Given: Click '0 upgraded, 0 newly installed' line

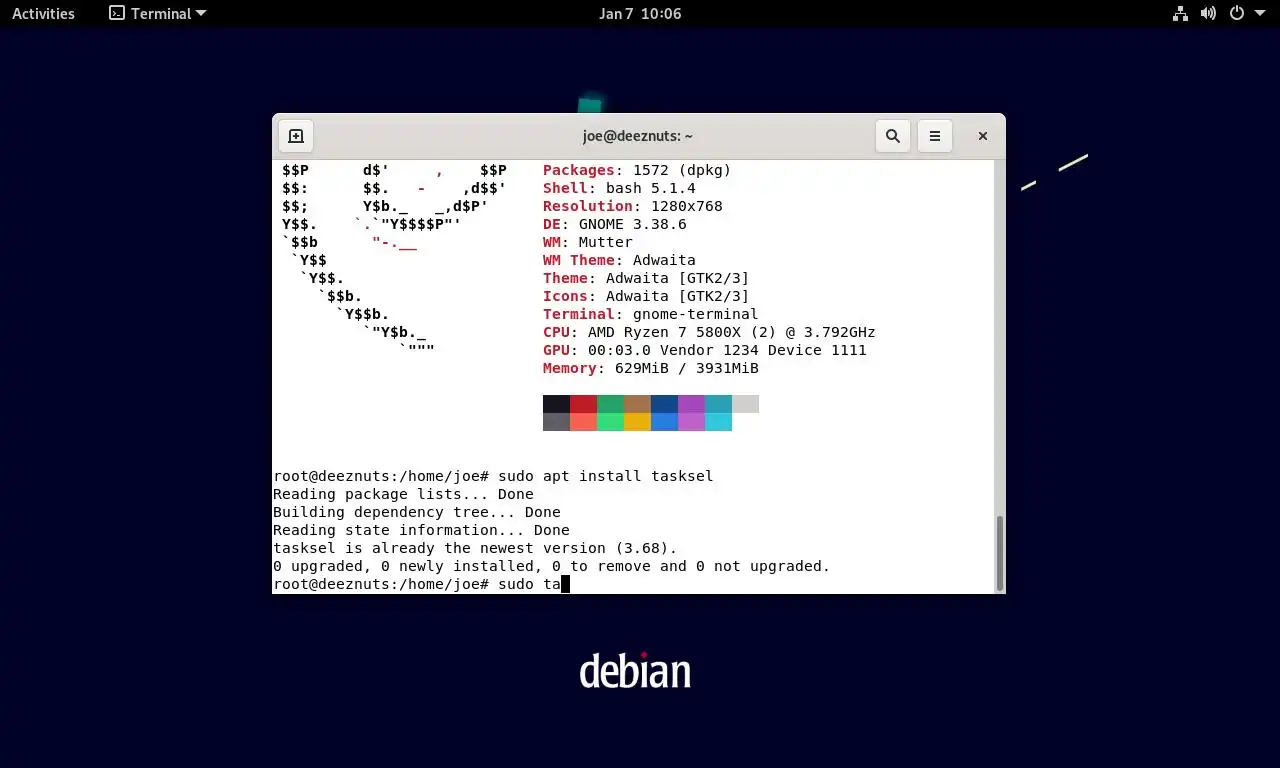Looking at the screenshot, I should click(x=552, y=566).
